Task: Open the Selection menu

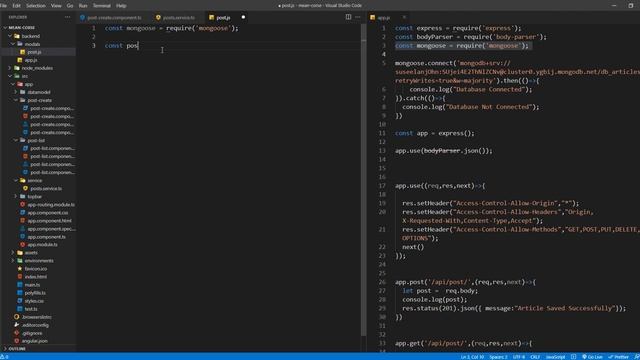Action: 36,6
